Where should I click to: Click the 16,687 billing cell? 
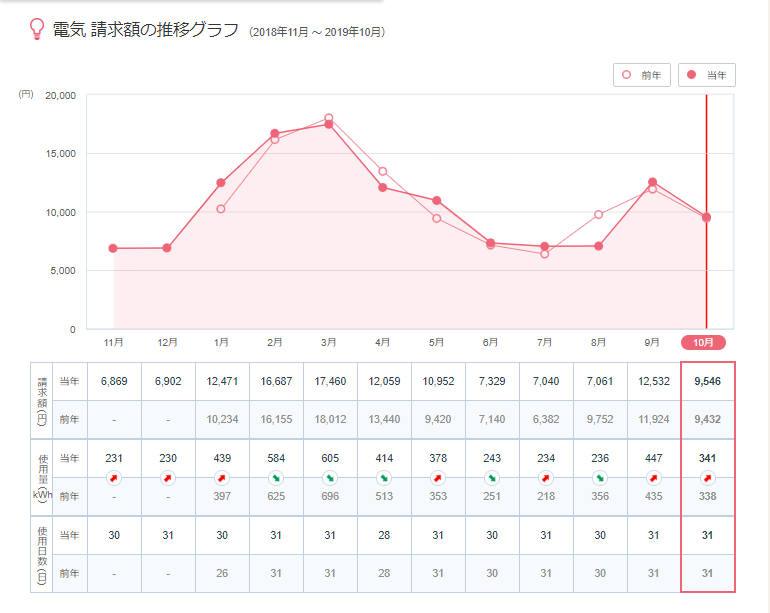click(276, 381)
